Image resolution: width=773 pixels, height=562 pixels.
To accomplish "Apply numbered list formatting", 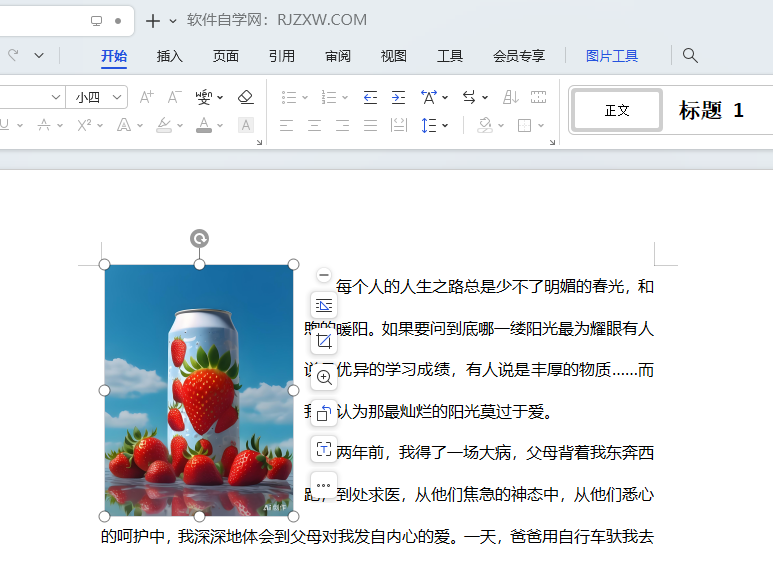I will 329,97.
